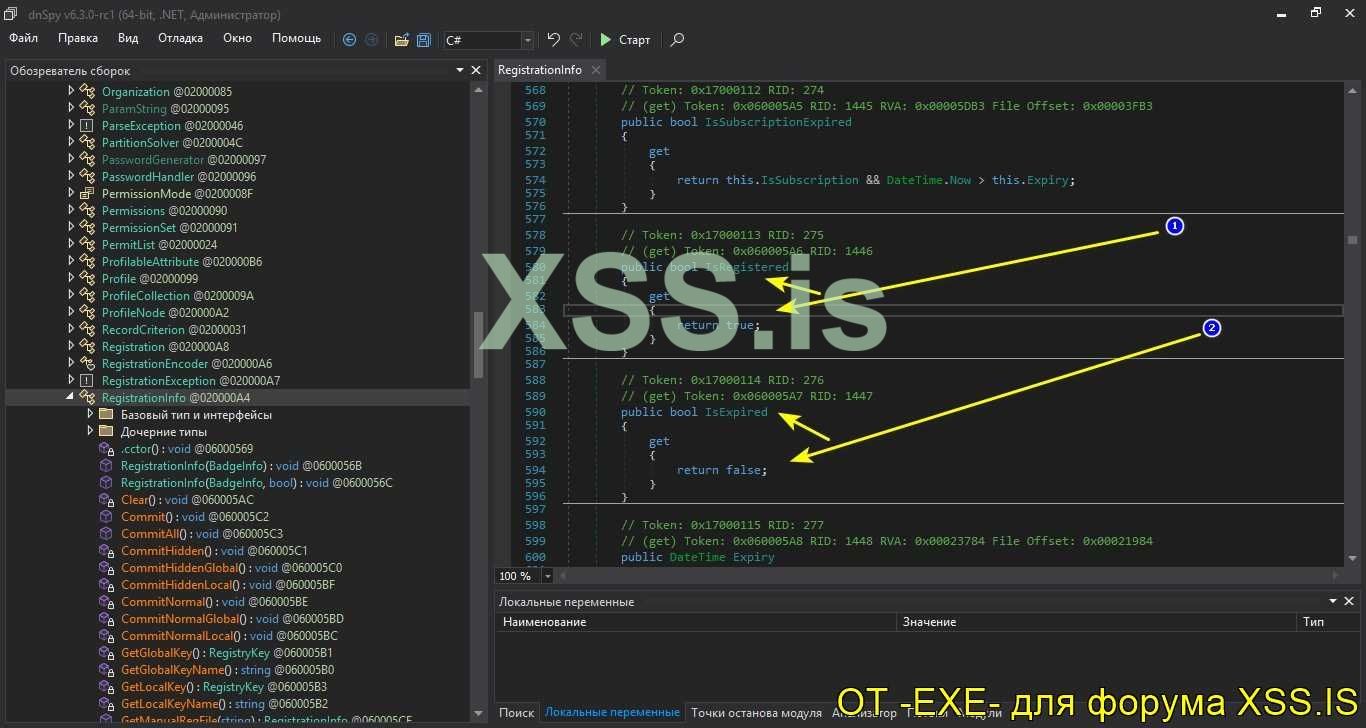
Task: Open the Правка menu
Action: (x=78, y=38)
